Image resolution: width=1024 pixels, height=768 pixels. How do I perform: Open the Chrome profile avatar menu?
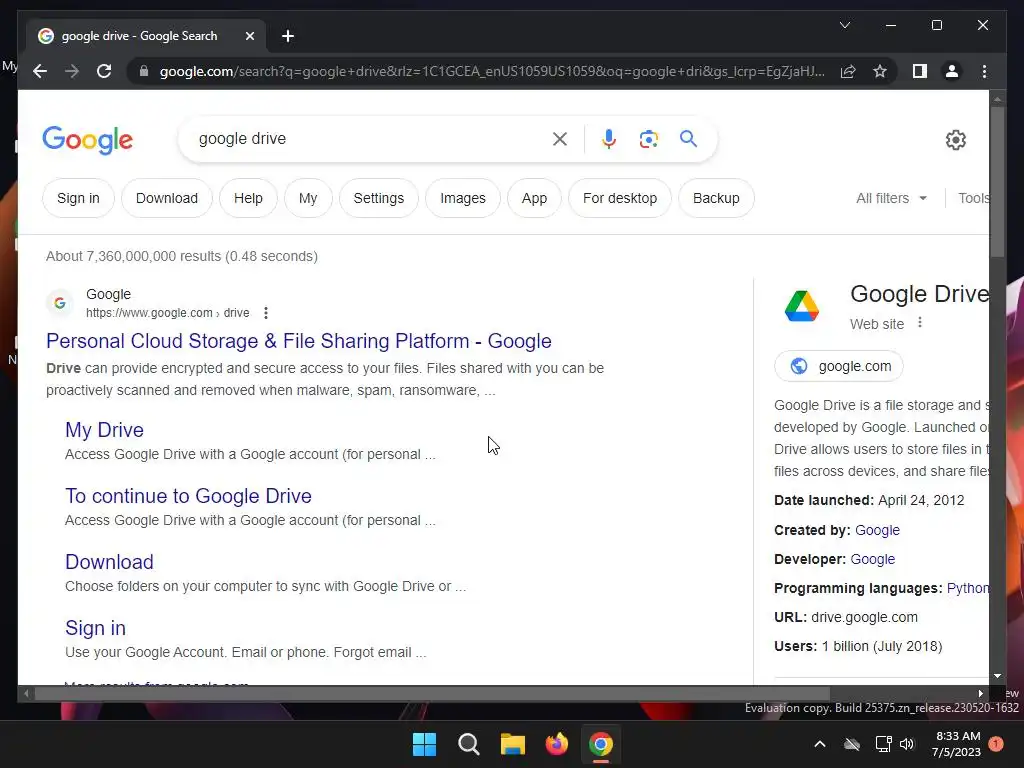coord(952,71)
